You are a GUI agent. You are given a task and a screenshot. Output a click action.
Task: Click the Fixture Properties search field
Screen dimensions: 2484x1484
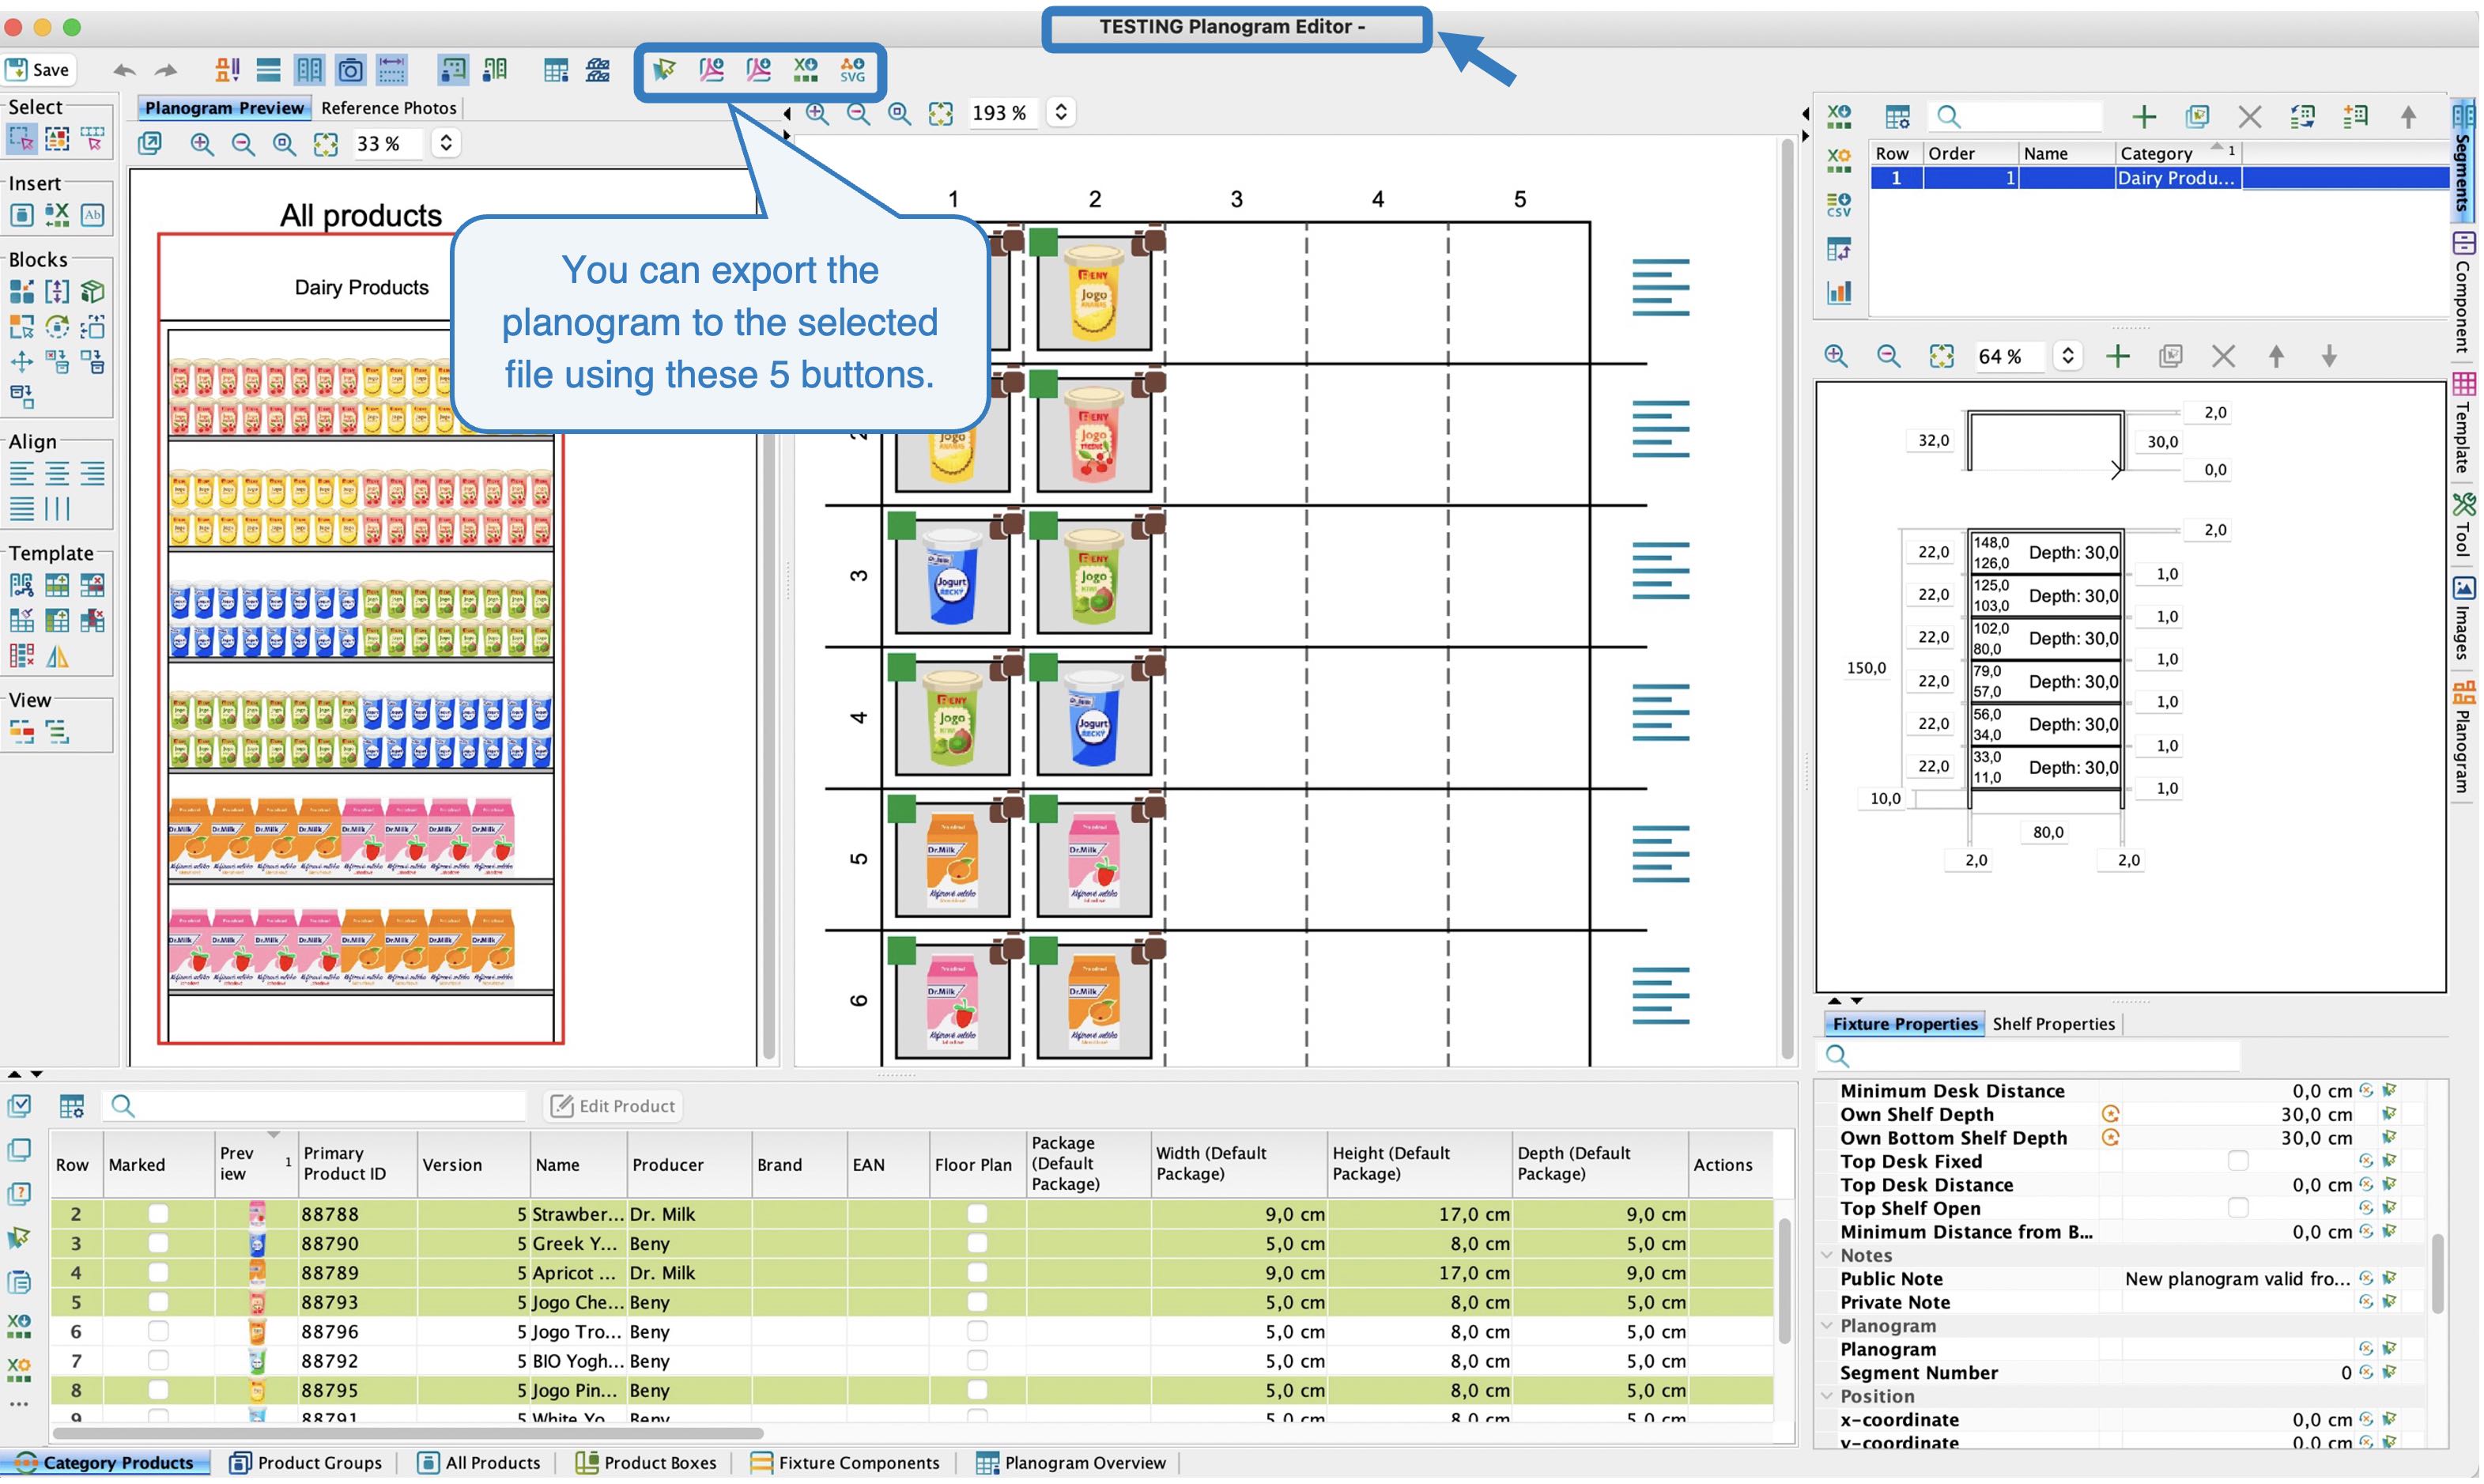coord(2029,1056)
